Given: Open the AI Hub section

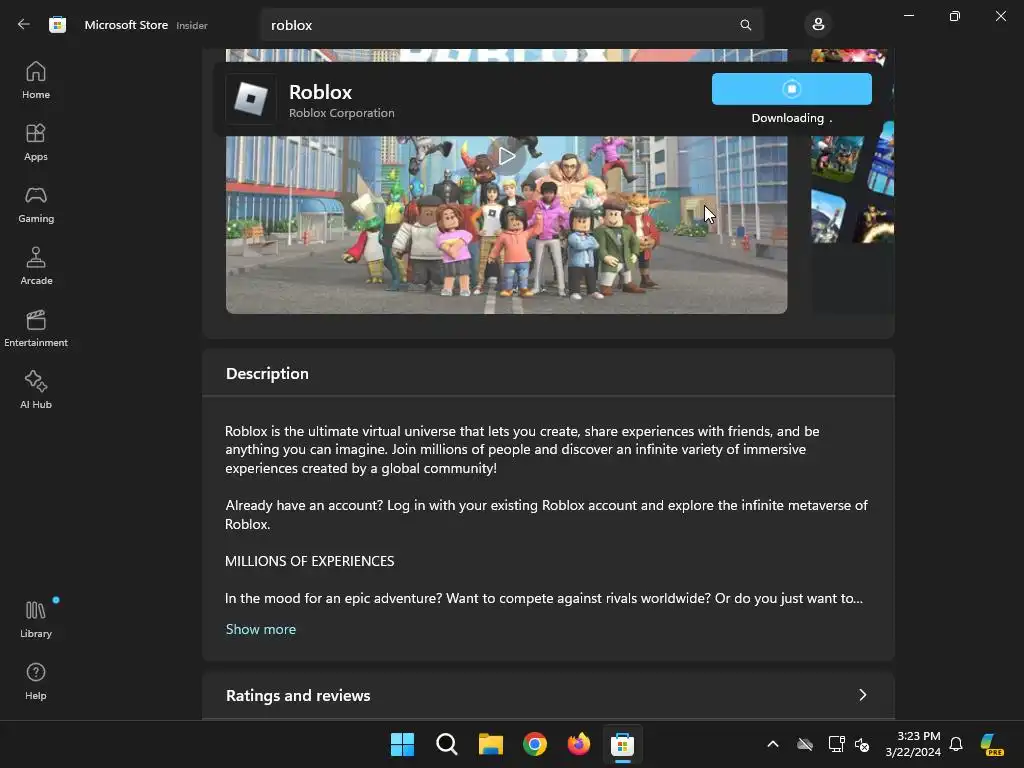Looking at the screenshot, I should 36,391.
